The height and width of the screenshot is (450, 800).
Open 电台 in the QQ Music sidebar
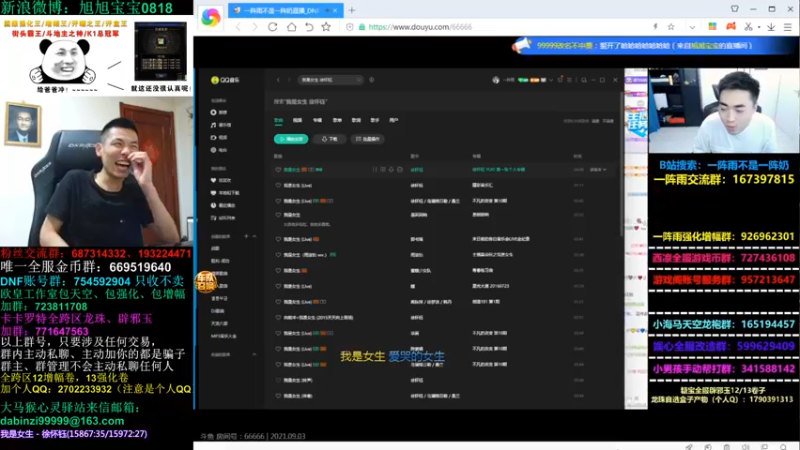(x=218, y=150)
